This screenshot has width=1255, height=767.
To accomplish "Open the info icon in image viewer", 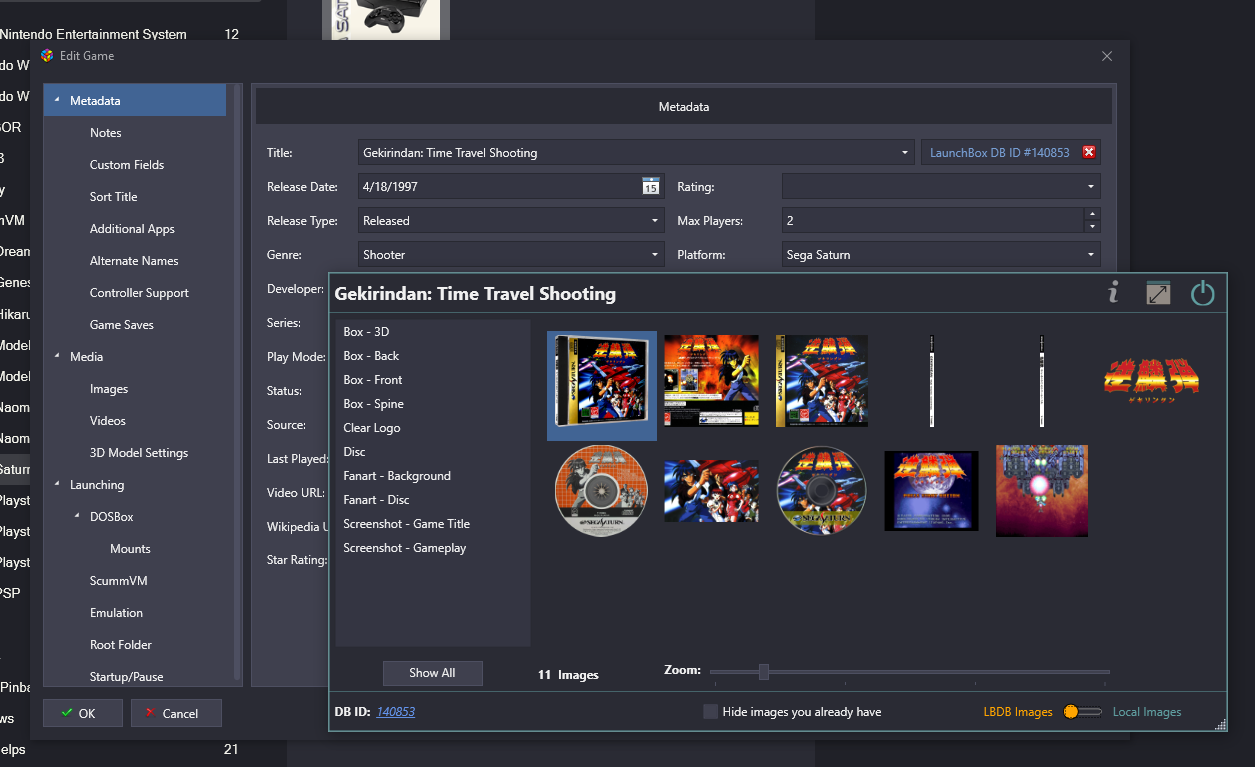I will click(x=1113, y=293).
